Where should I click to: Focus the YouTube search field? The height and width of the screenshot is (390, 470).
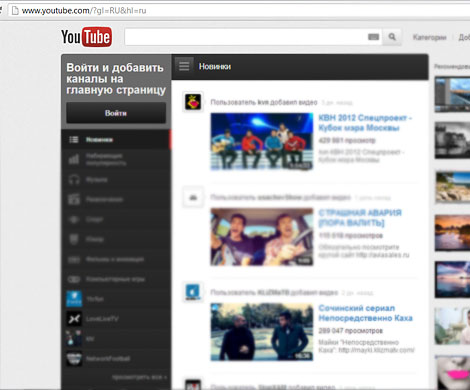click(x=246, y=37)
